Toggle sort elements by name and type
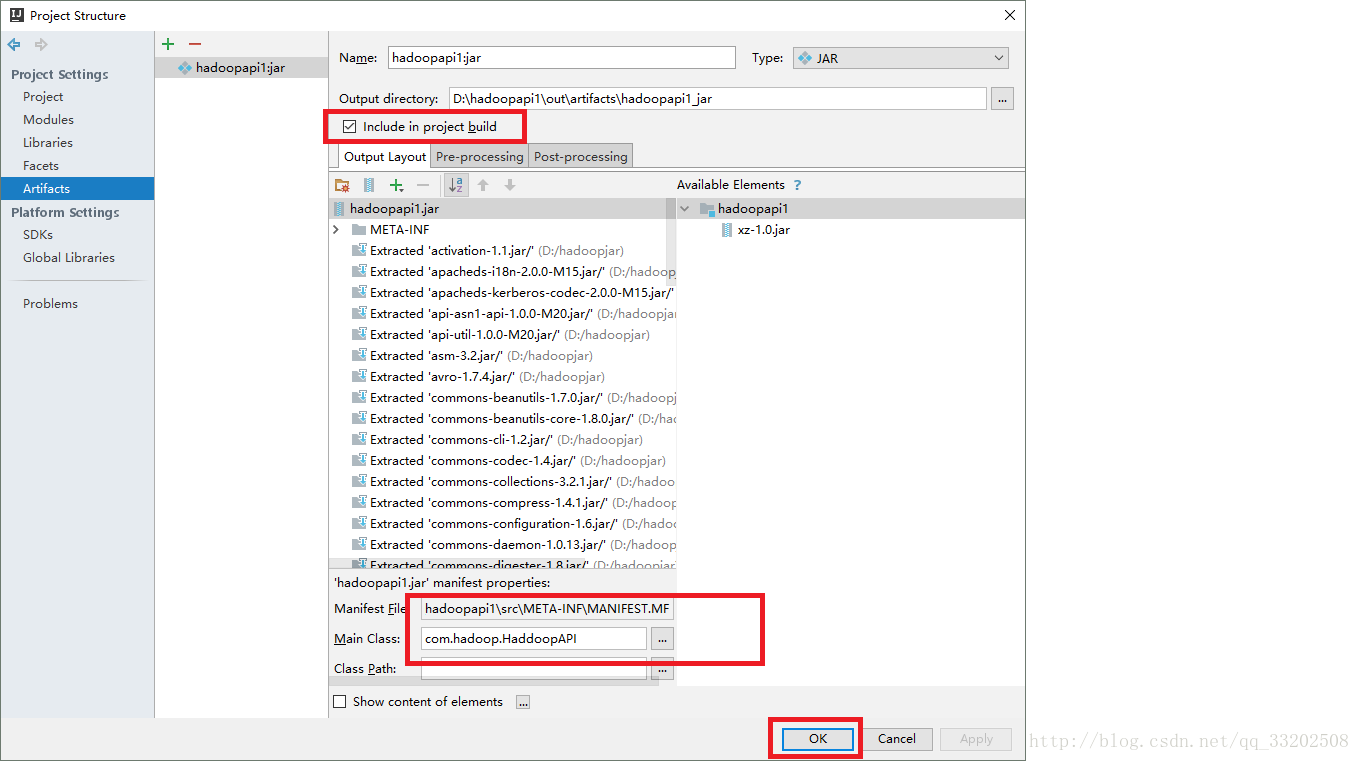Viewport: 1360px width, 761px height. [x=456, y=185]
